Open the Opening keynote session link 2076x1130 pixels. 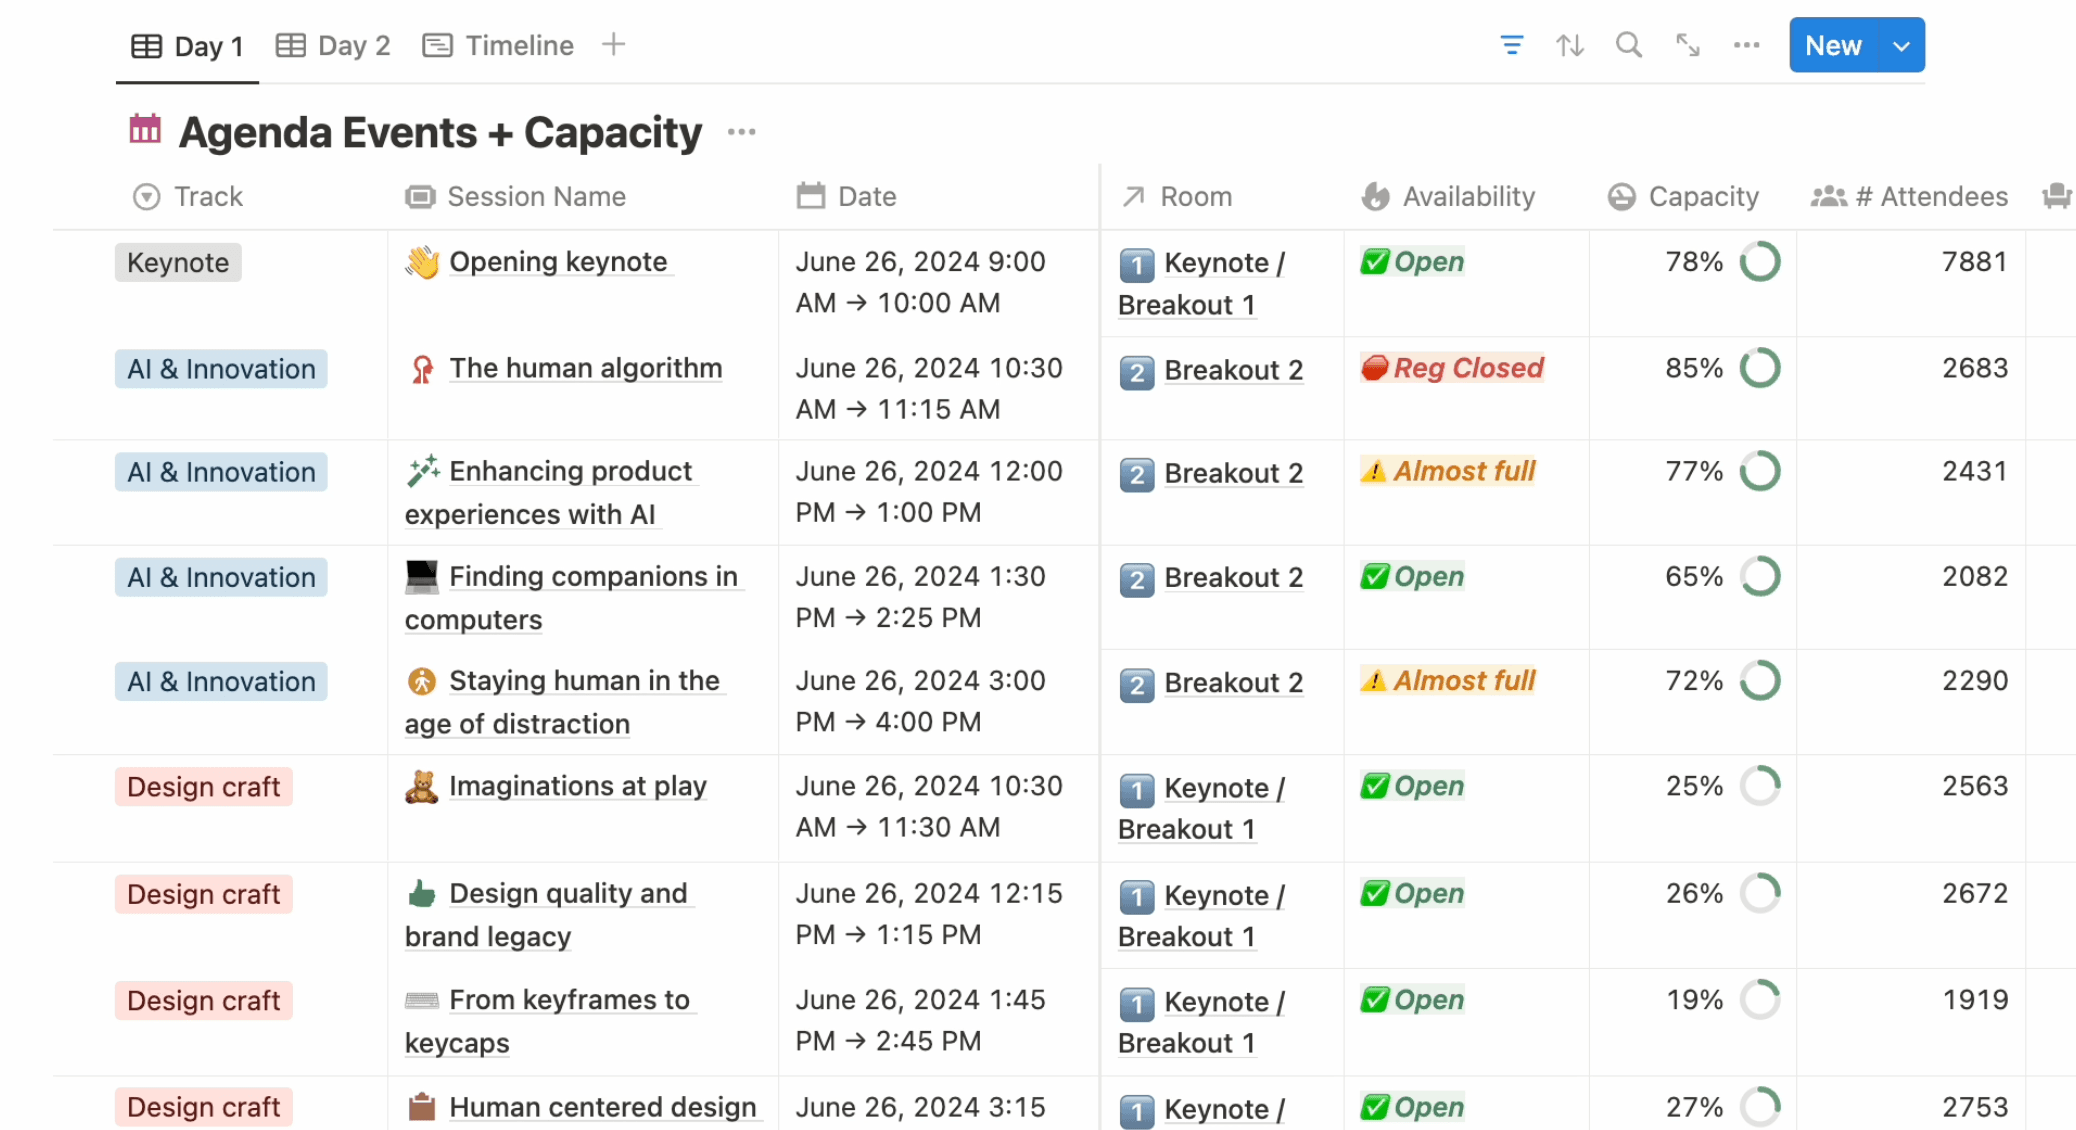coord(558,262)
